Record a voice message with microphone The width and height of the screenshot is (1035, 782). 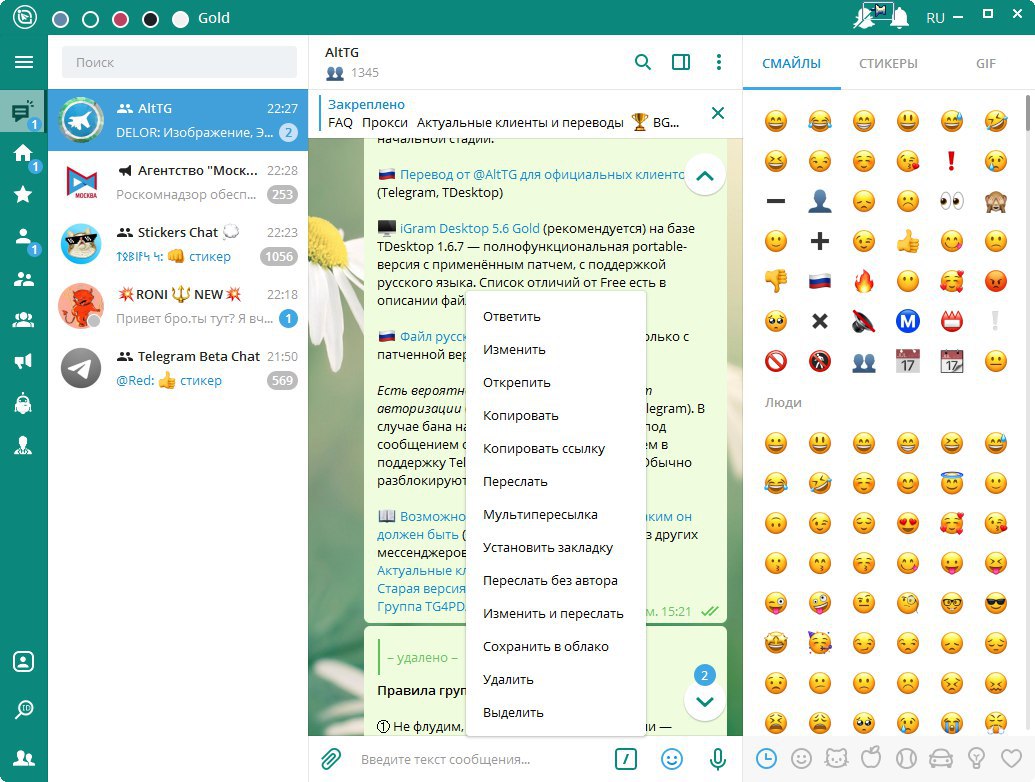(718, 759)
